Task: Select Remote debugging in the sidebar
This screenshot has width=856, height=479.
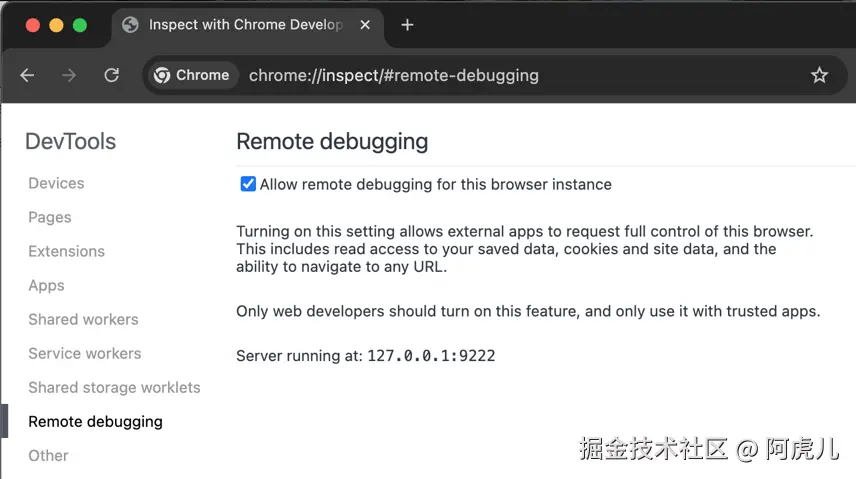Action: [95, 421]
